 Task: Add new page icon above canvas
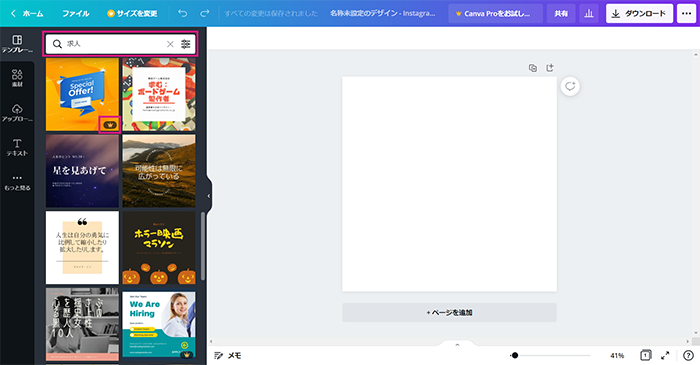click(550, 67)
